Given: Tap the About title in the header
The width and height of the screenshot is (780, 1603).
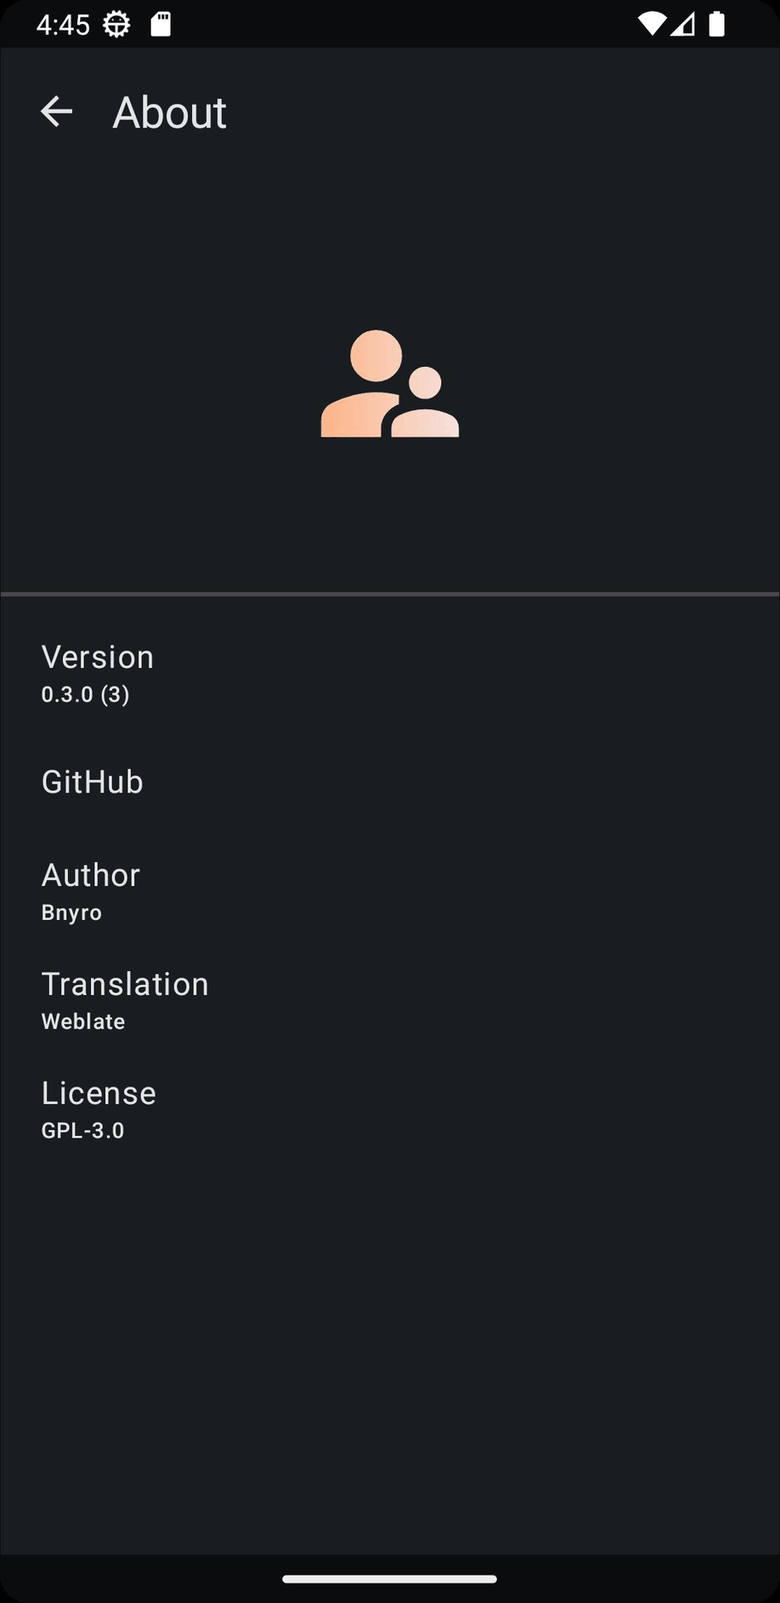Looking at the screenshot, I should click(x=169, y=112).
